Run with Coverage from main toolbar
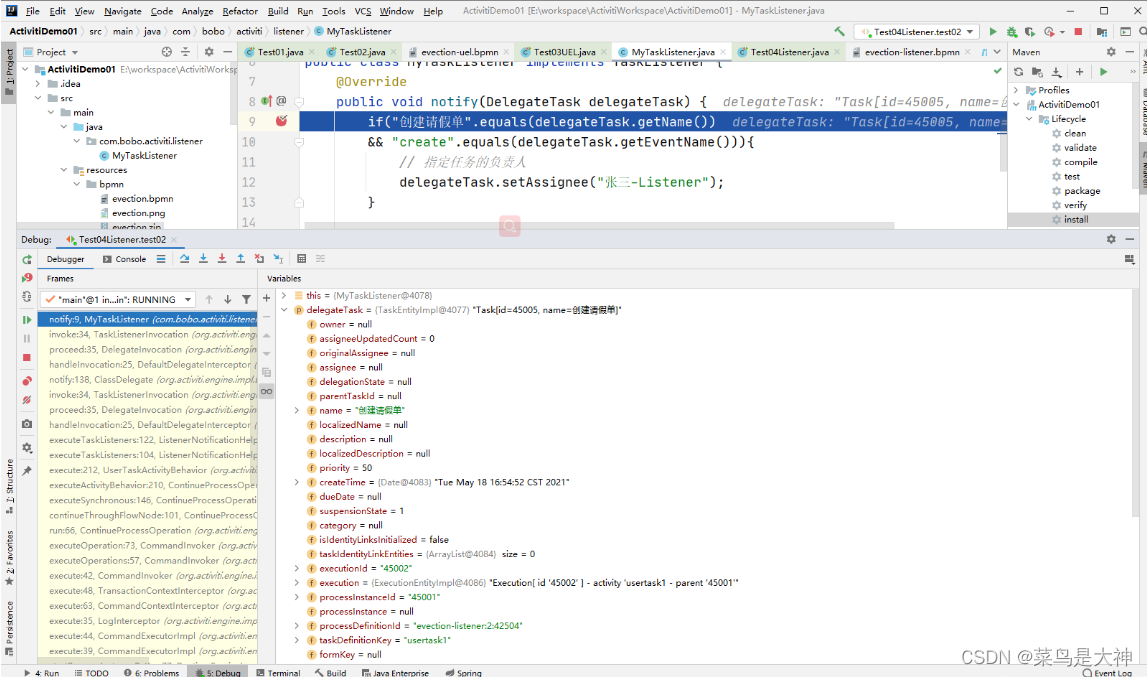1147x677 pixels. pos(1030,31)
